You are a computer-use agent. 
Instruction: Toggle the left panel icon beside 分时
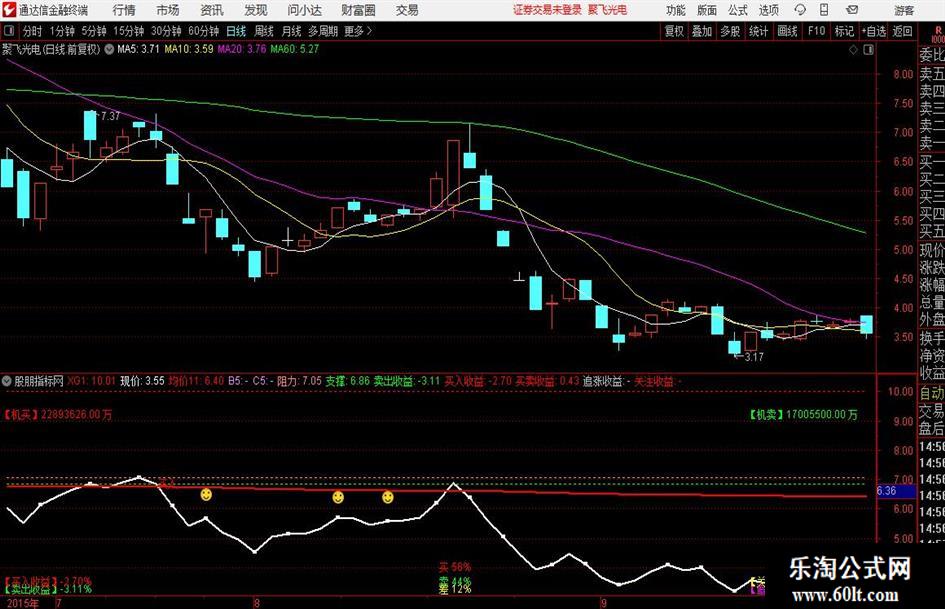point(8,31)
